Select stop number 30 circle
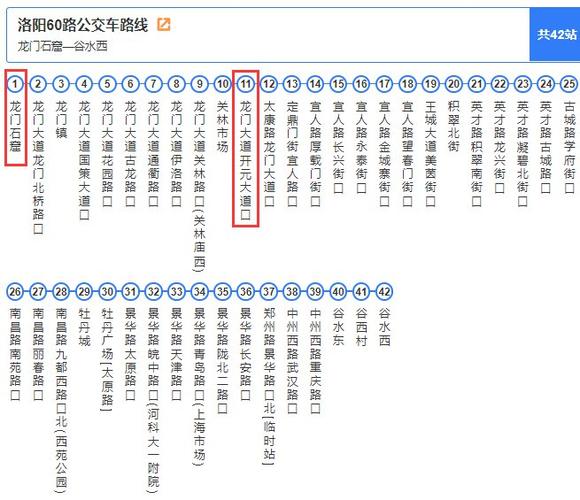 pyautogui.click(x=107, y=291)
